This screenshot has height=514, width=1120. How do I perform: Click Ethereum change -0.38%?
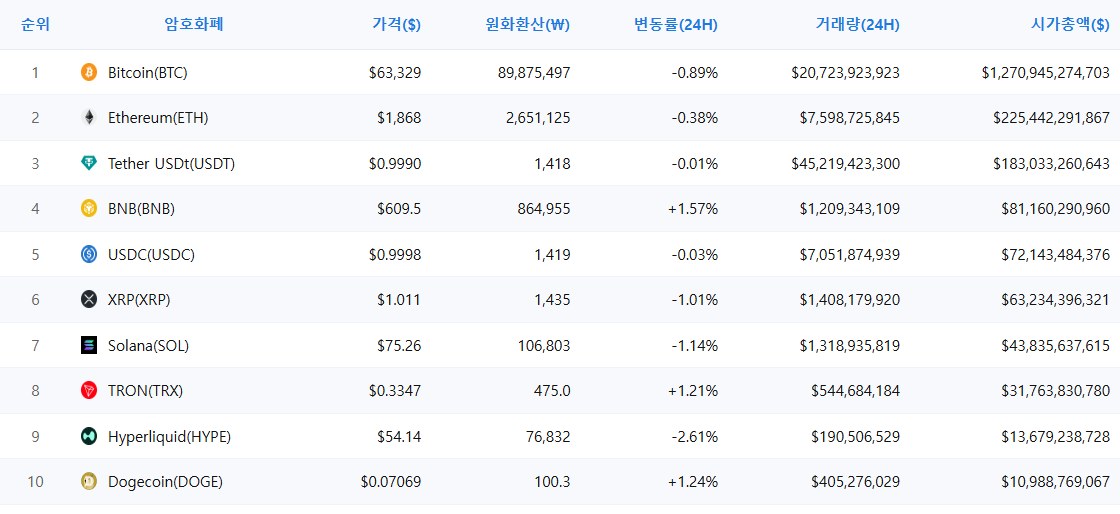(x=695, y=118)
